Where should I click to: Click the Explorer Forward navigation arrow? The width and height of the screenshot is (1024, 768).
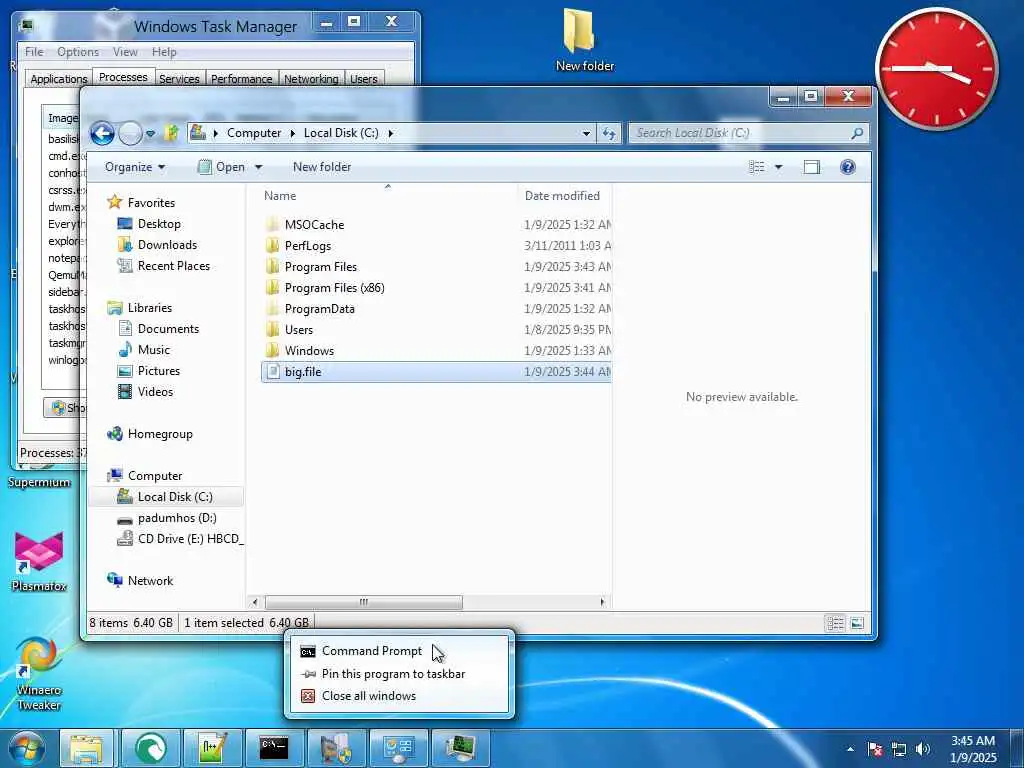point(131,133)
